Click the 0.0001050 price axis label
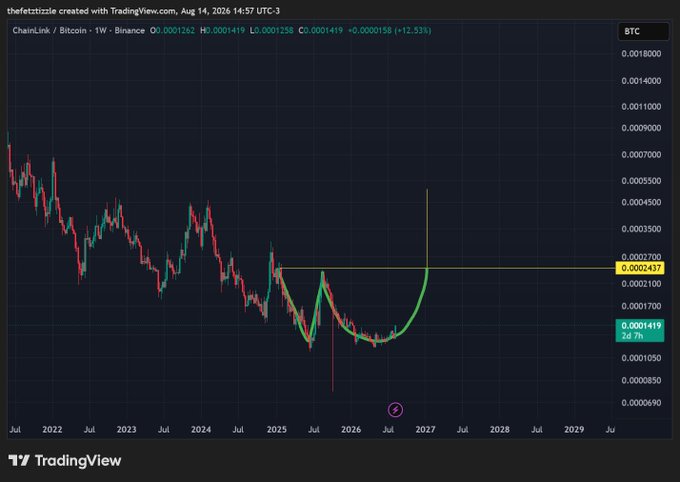The width and height of the screenshot is (680, 482). coord(641,358)
